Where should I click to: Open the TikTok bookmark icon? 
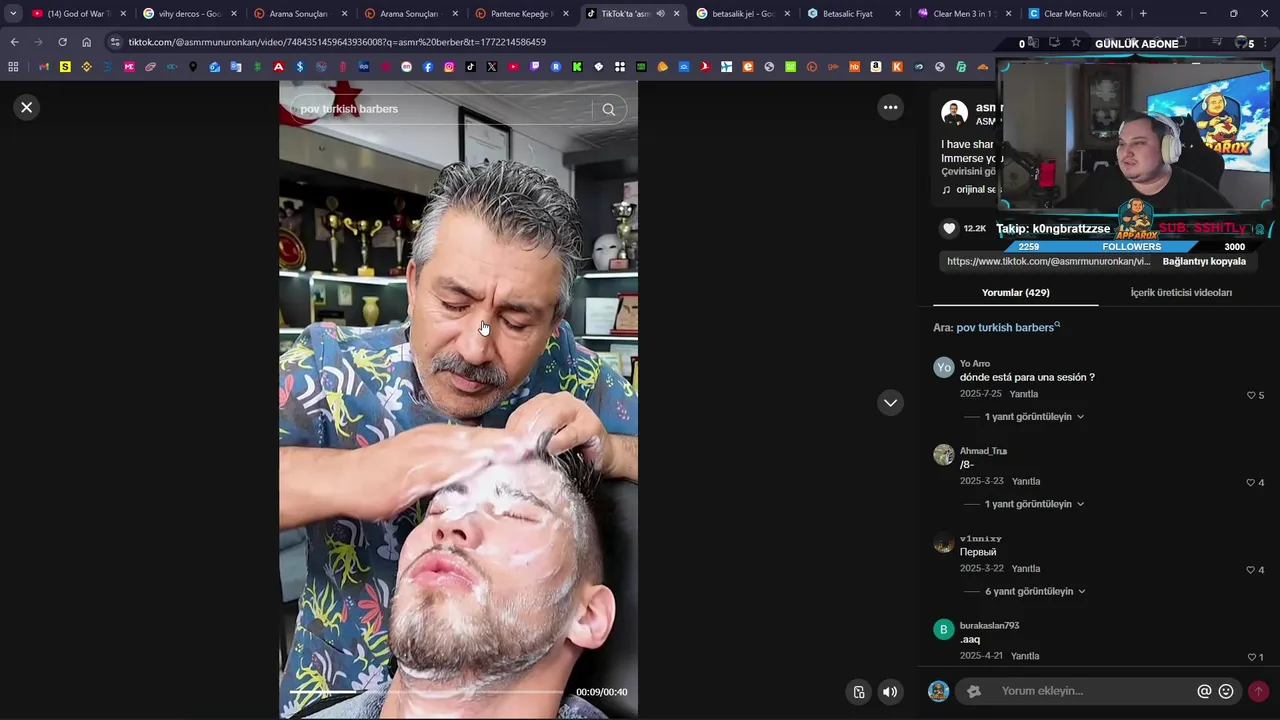pyautogui.click(x=470, y=67)
